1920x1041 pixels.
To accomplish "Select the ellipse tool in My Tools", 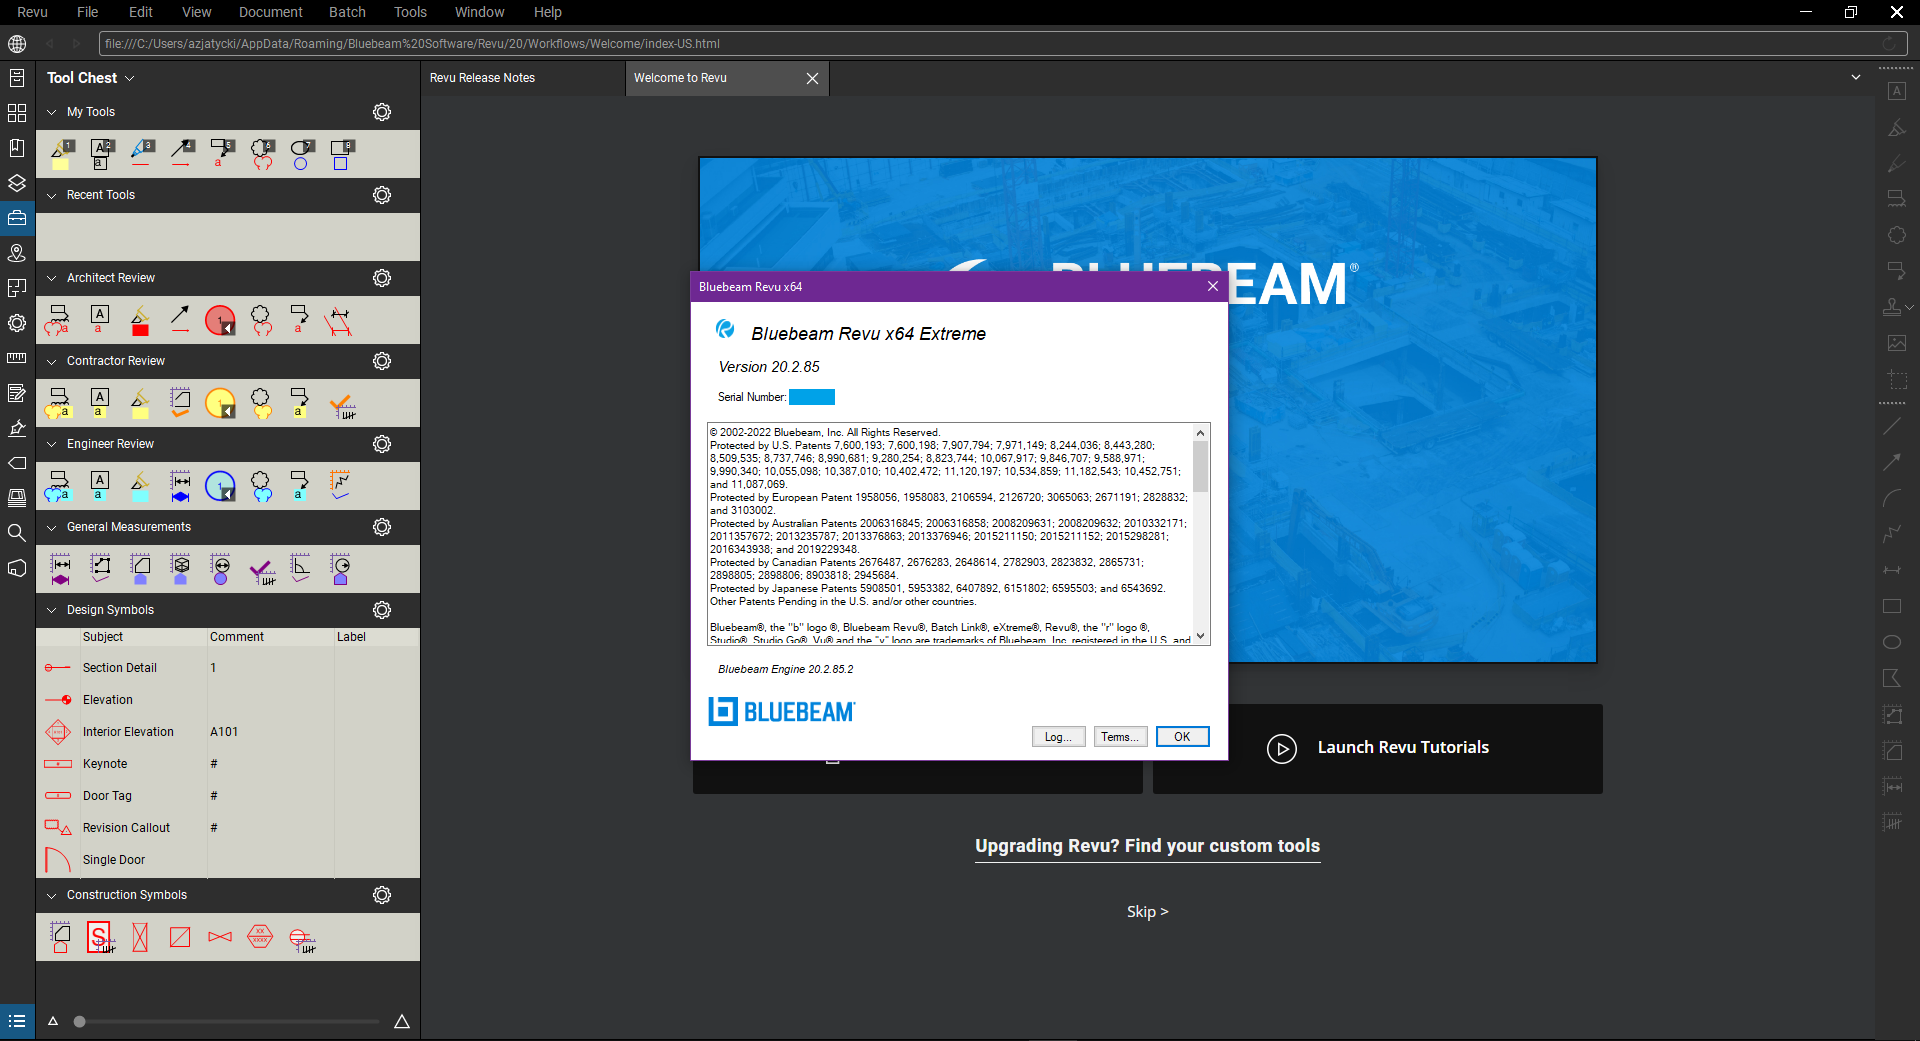I will tap(301, 154).
